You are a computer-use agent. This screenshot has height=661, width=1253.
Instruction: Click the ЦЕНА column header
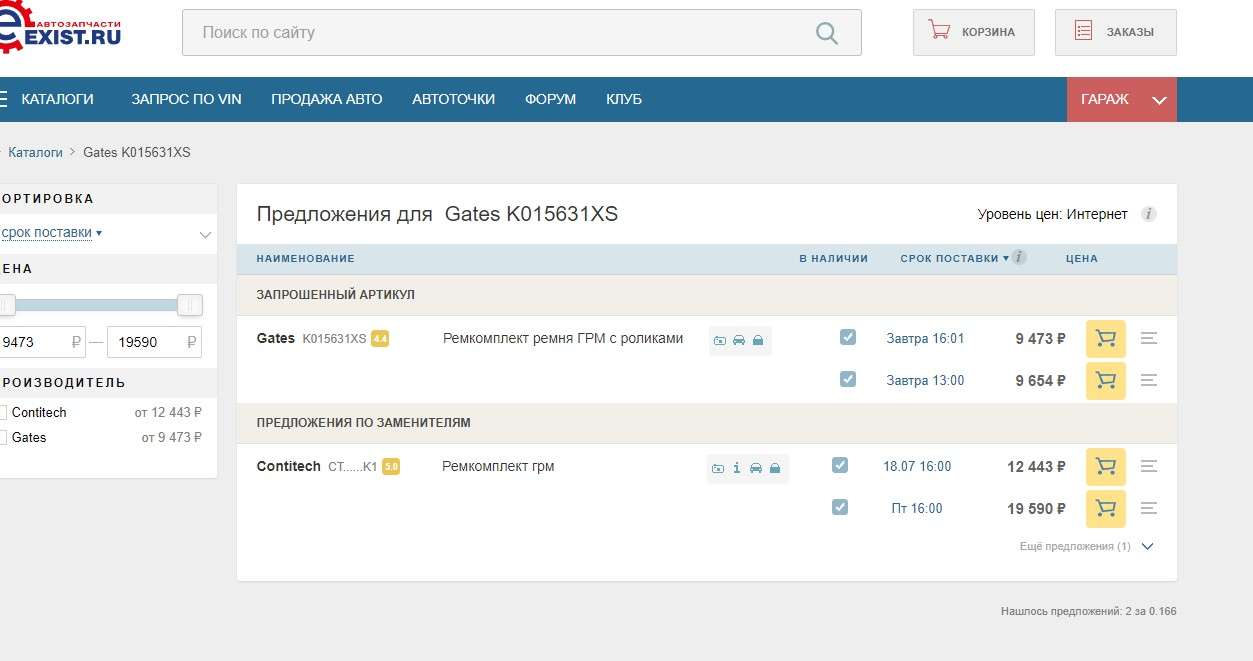(1082, 258)
